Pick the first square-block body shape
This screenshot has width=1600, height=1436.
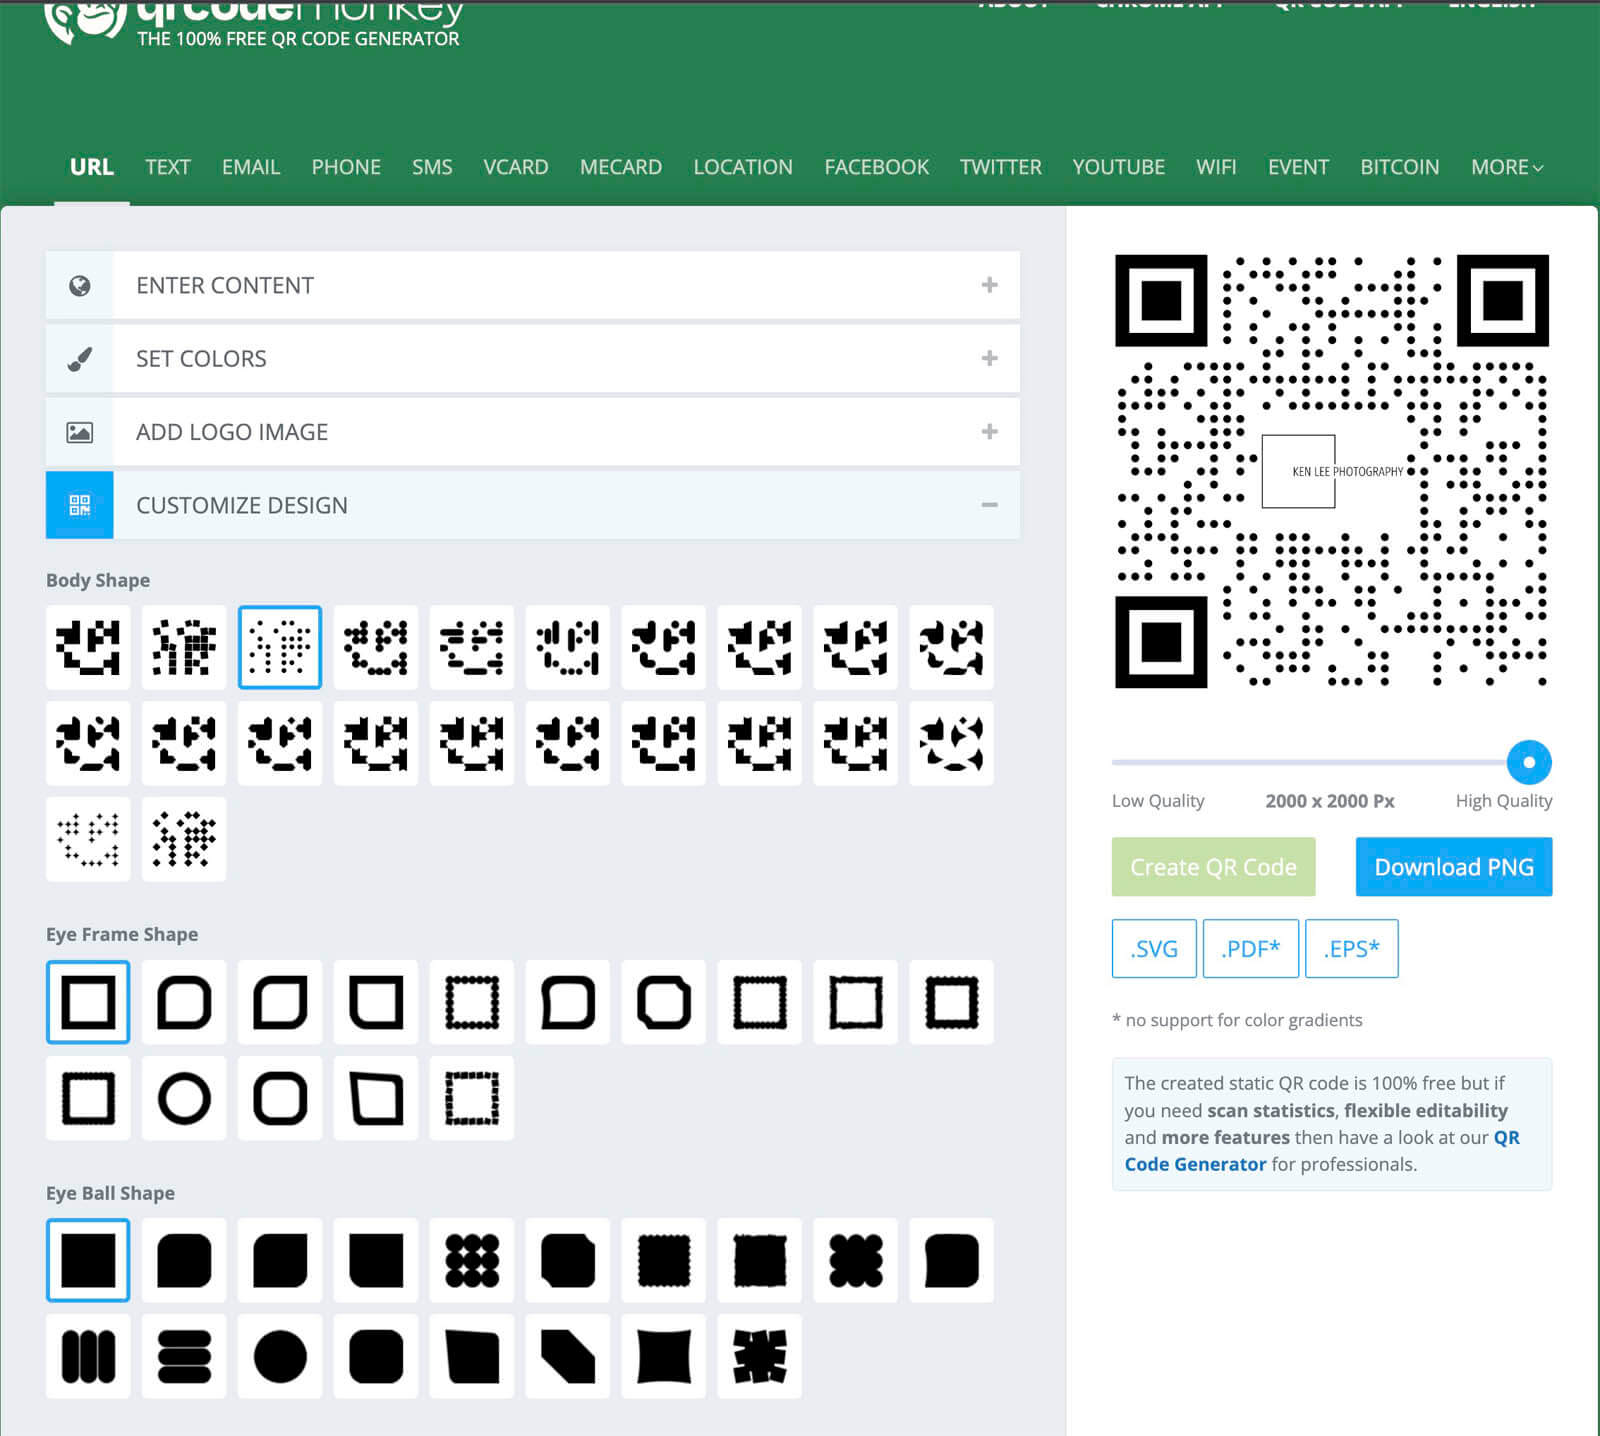[x=88, y=647]
